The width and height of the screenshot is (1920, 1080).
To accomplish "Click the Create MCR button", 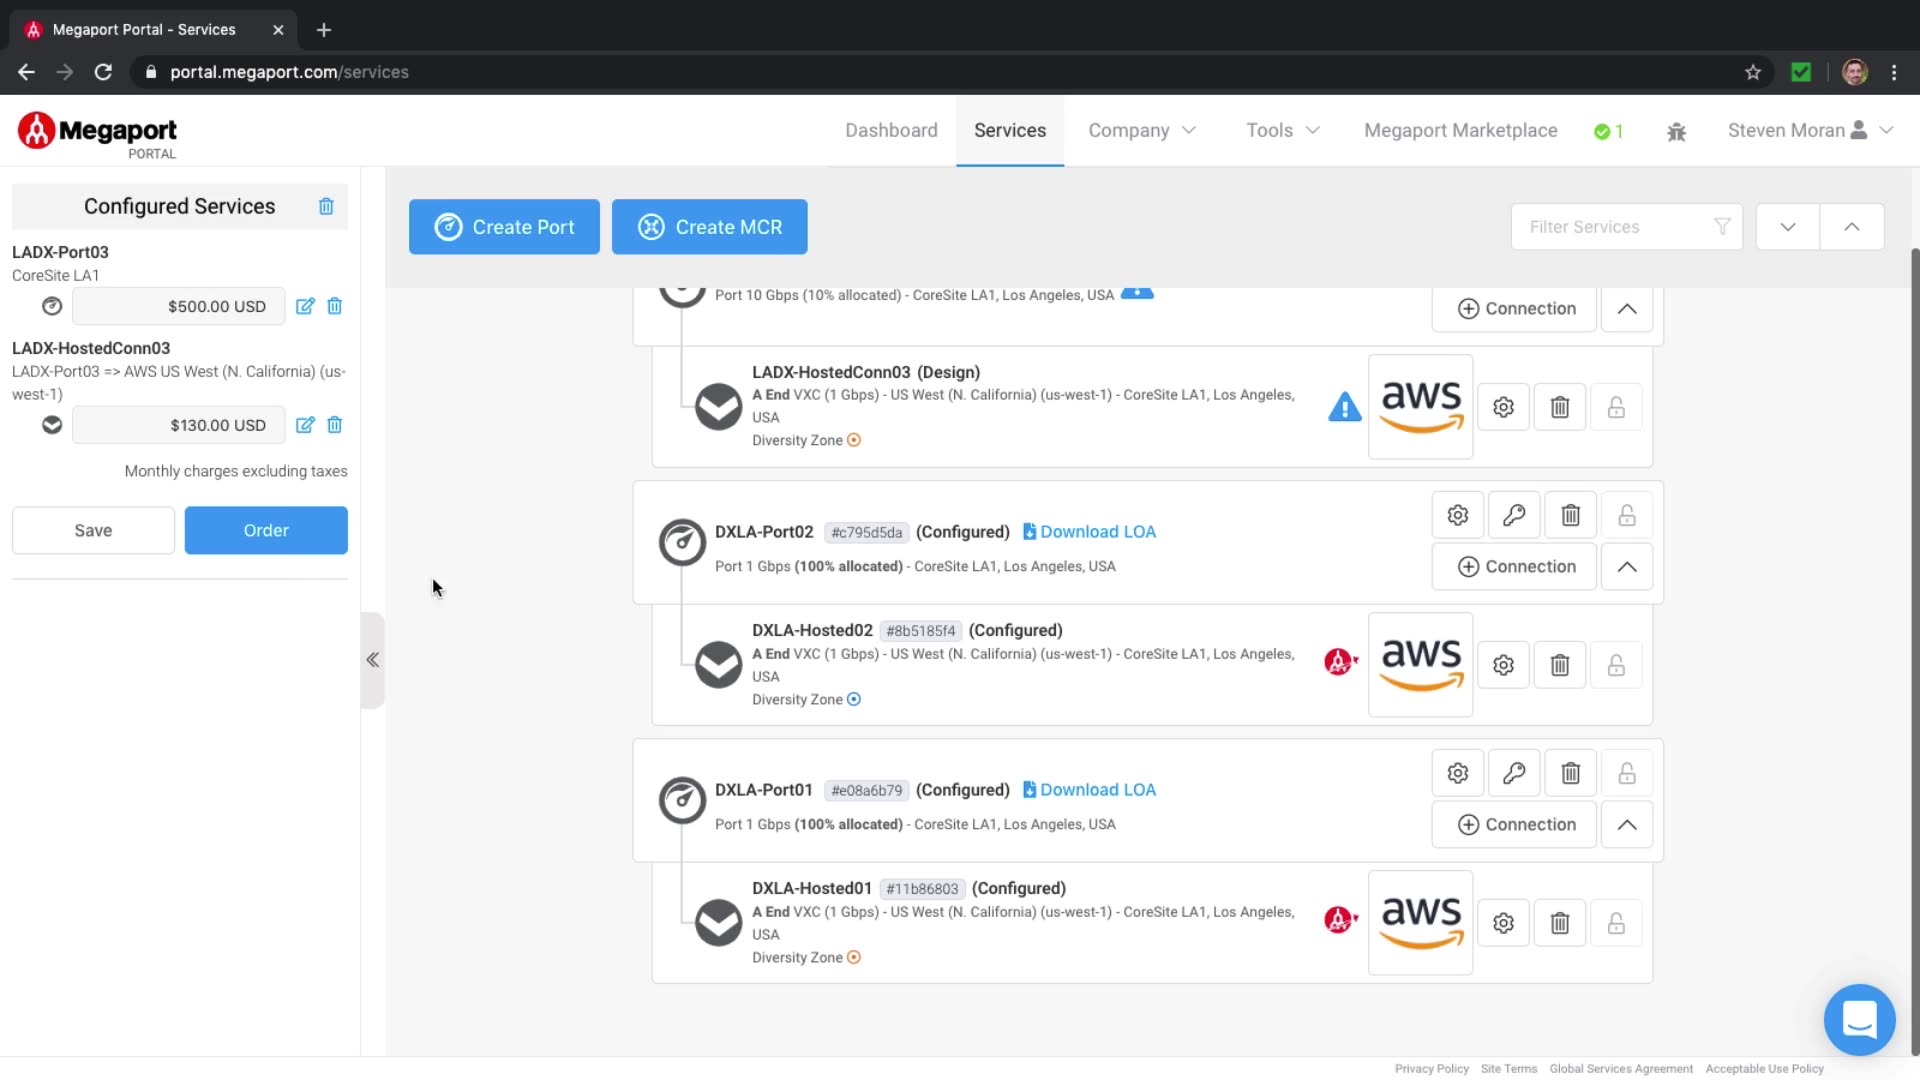I will (x=709, y=227).
